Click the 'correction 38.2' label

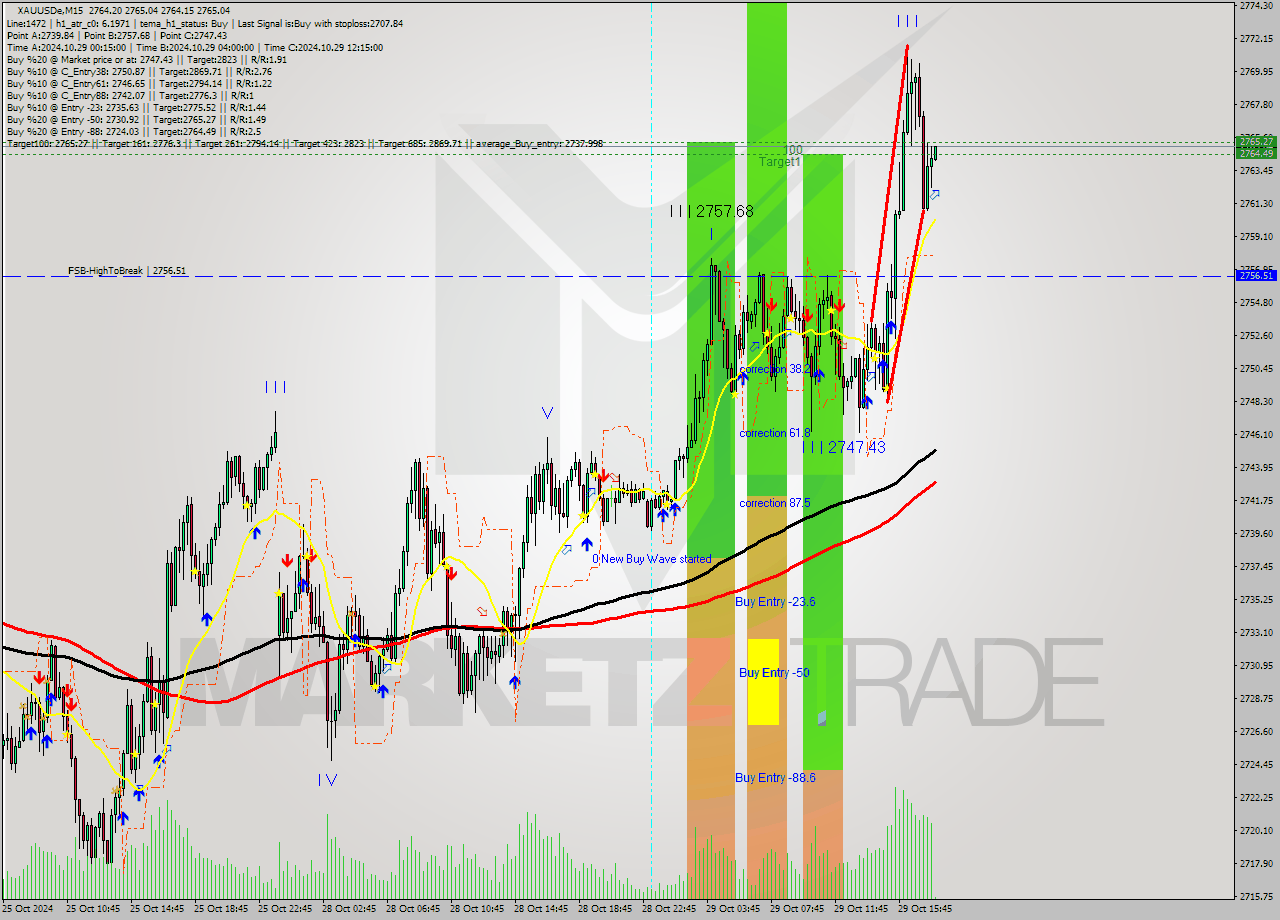pos(775,369)
